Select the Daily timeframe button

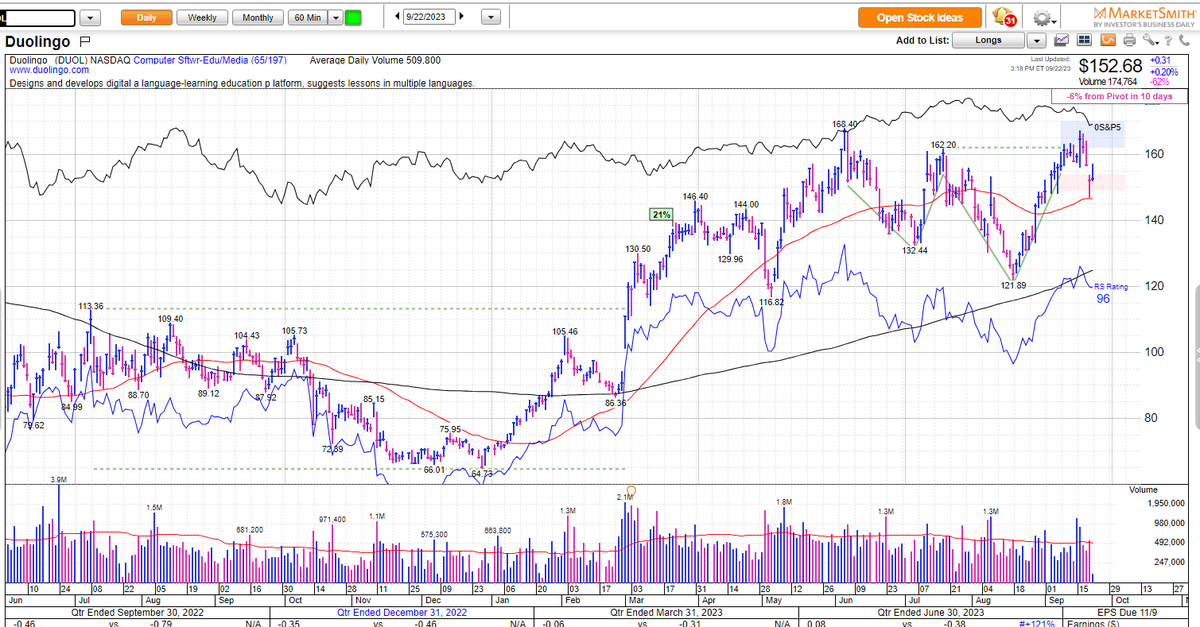[146, 16]
